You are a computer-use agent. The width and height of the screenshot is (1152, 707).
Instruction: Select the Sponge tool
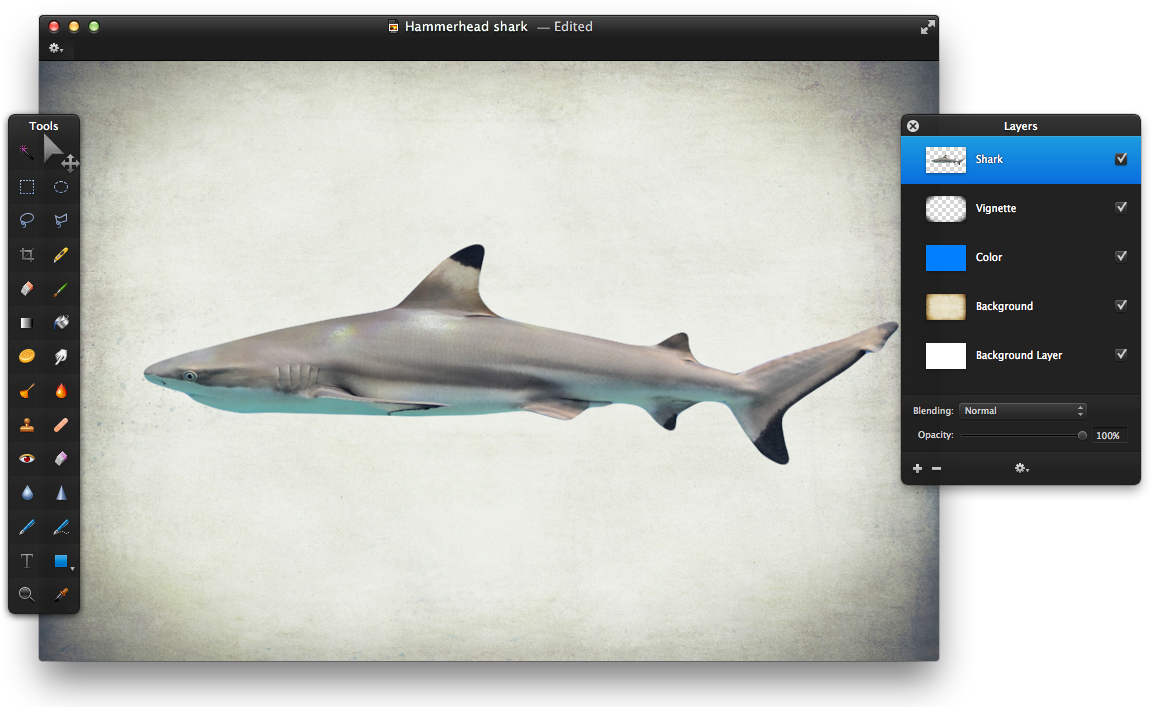pyautogui.click(x=26, y=356)
